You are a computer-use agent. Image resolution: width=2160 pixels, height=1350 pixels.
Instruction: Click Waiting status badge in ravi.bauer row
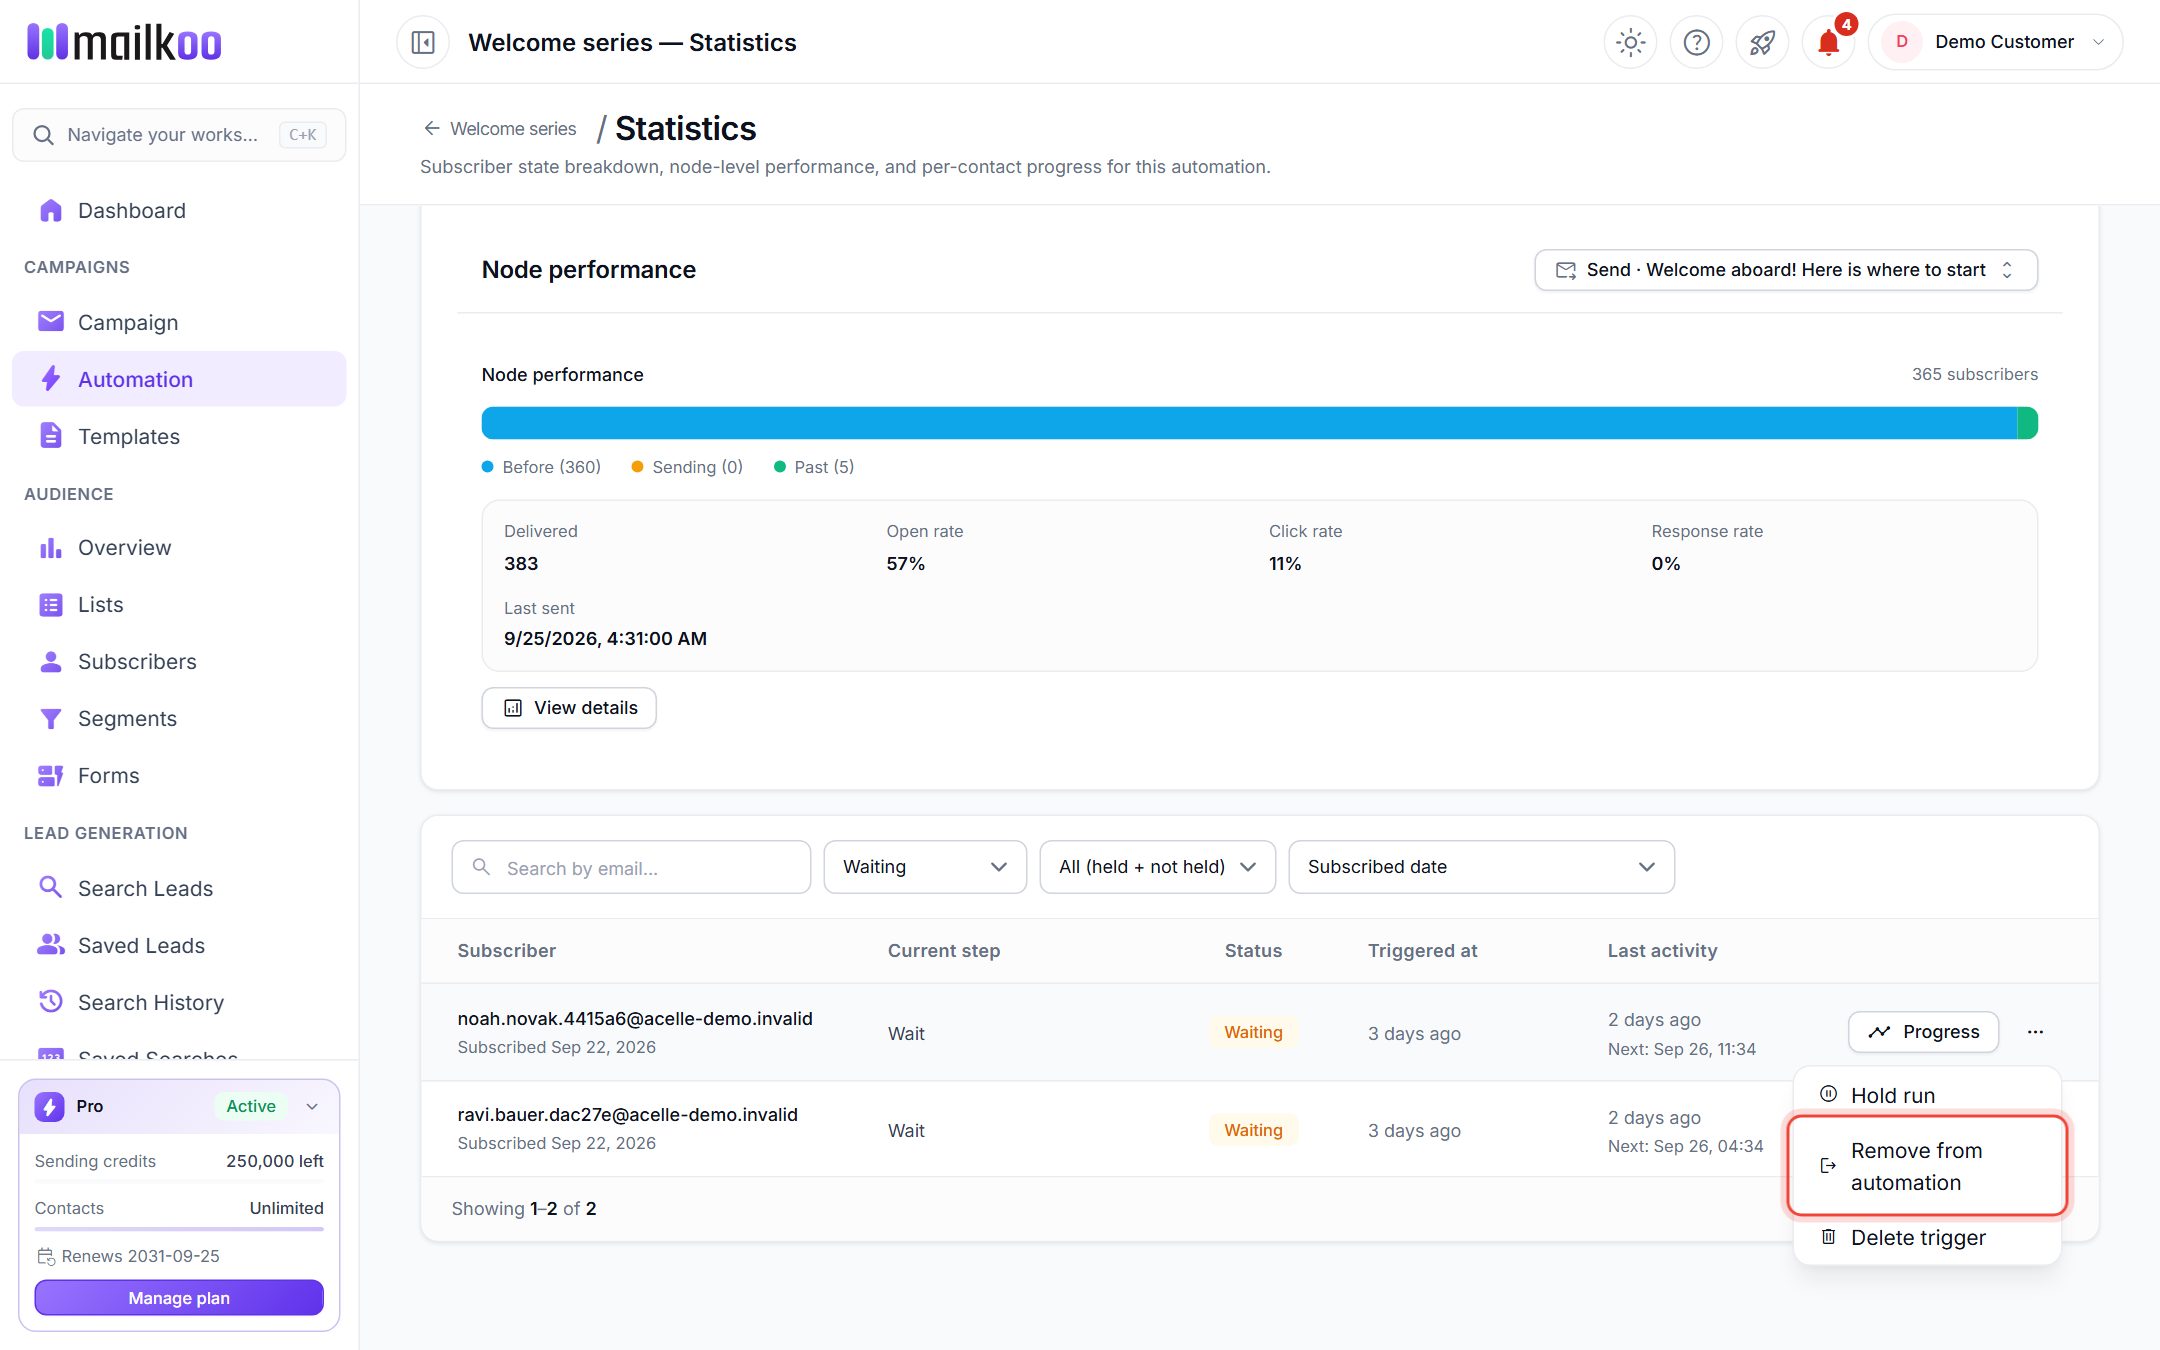point(1253,1130)
